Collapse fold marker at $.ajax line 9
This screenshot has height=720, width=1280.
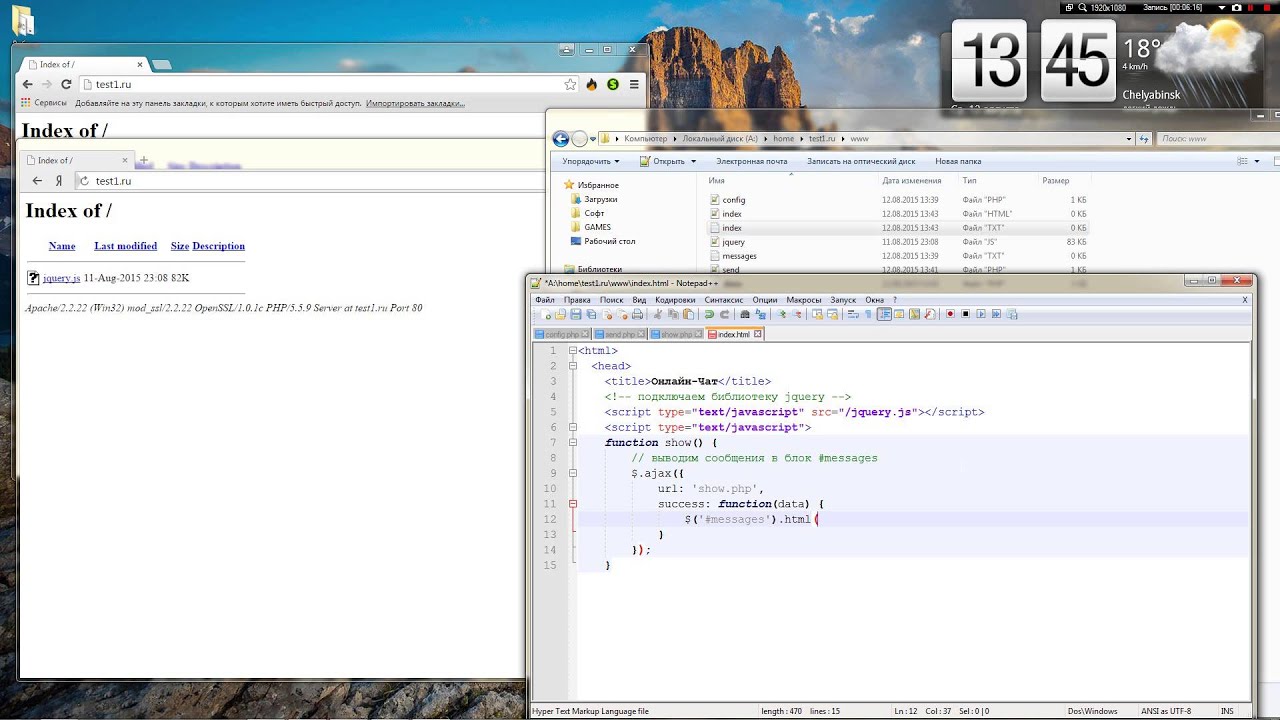(572, 473)
